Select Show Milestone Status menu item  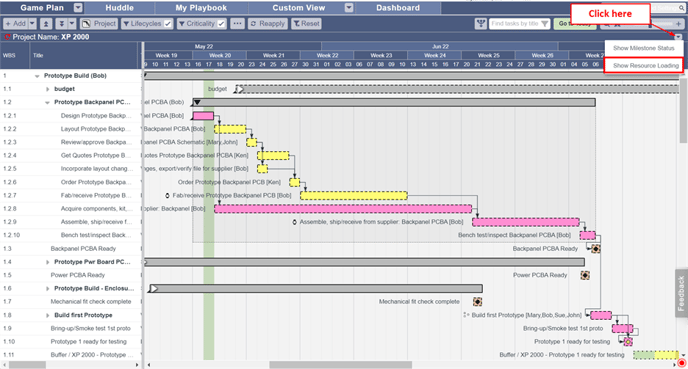(644, 48)
